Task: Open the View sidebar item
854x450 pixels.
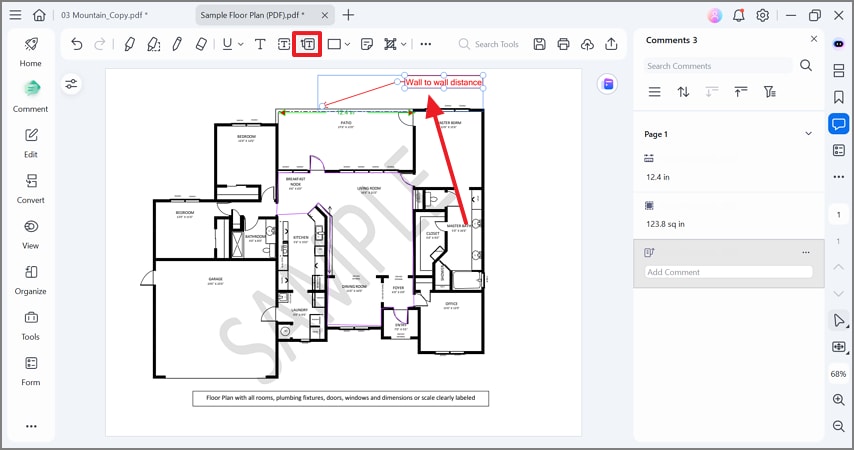Action: [30, 234]
